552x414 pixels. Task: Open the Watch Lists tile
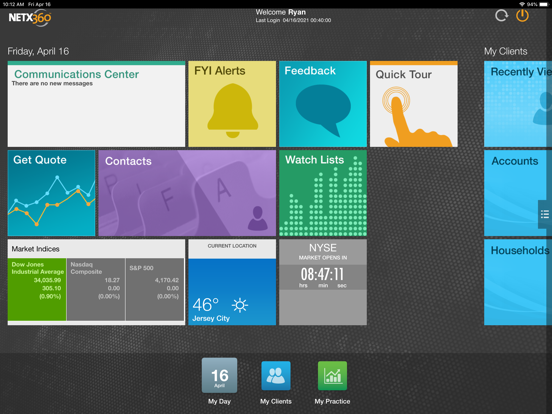click(323, 193)
